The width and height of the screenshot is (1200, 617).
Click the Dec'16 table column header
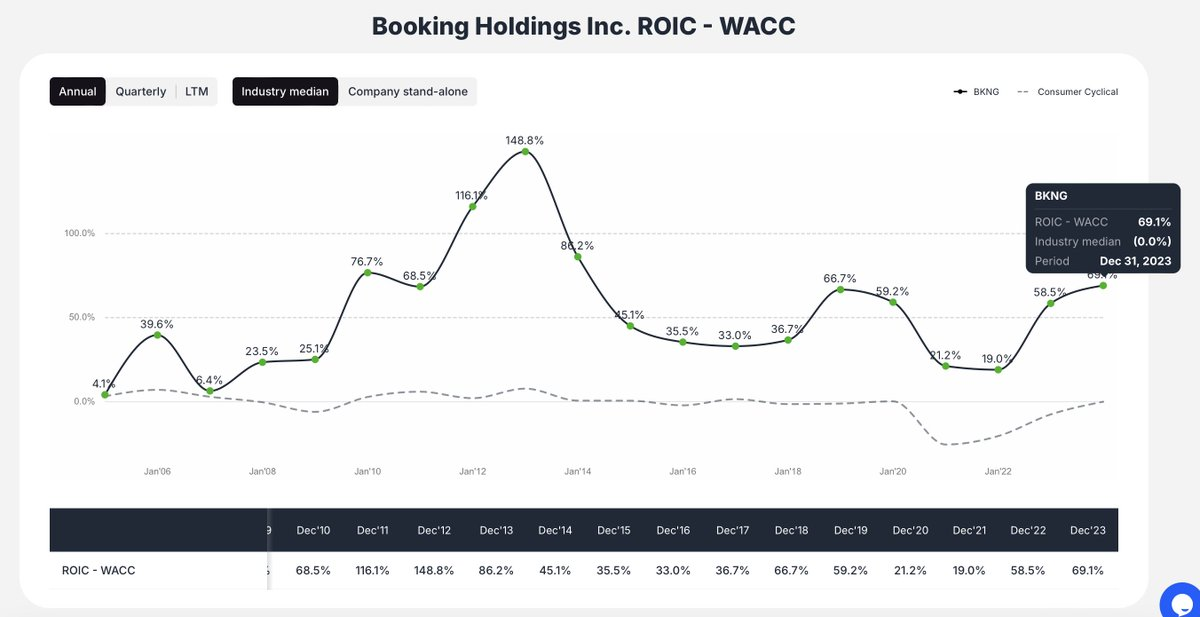point(673,530)
